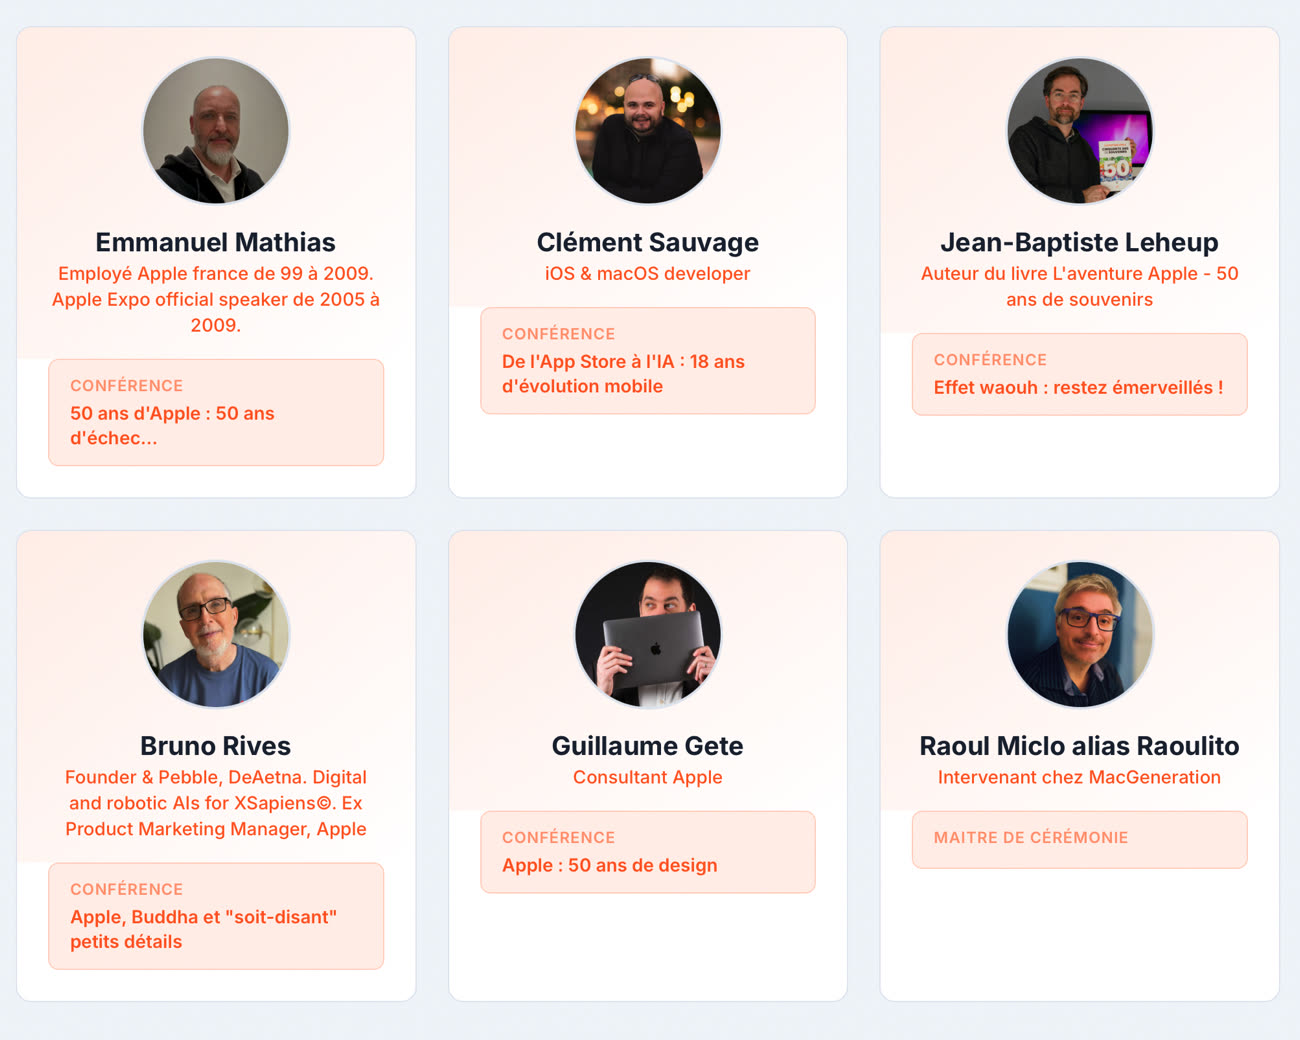Click the Guillaume Gete name heading
Viewport: 1300px width, 1040px height.
(x=648, y=746)
